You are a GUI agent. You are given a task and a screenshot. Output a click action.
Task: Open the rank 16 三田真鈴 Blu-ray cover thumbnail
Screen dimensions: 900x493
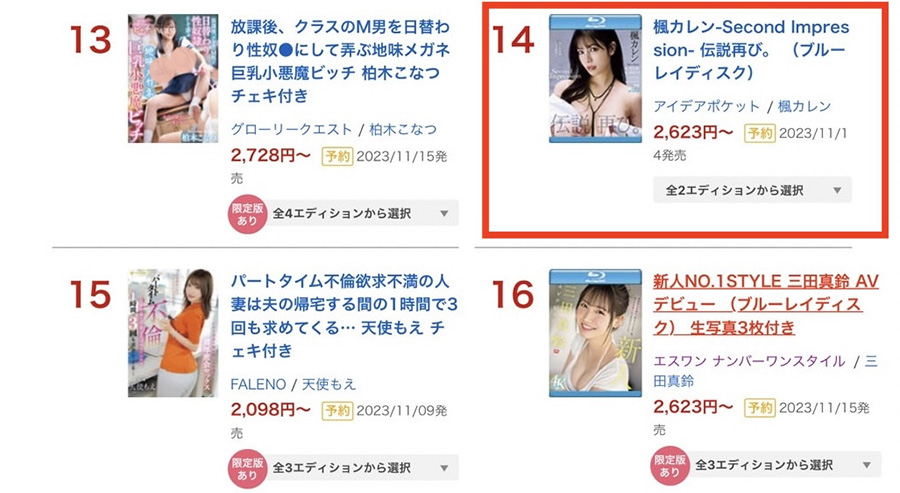595,333
